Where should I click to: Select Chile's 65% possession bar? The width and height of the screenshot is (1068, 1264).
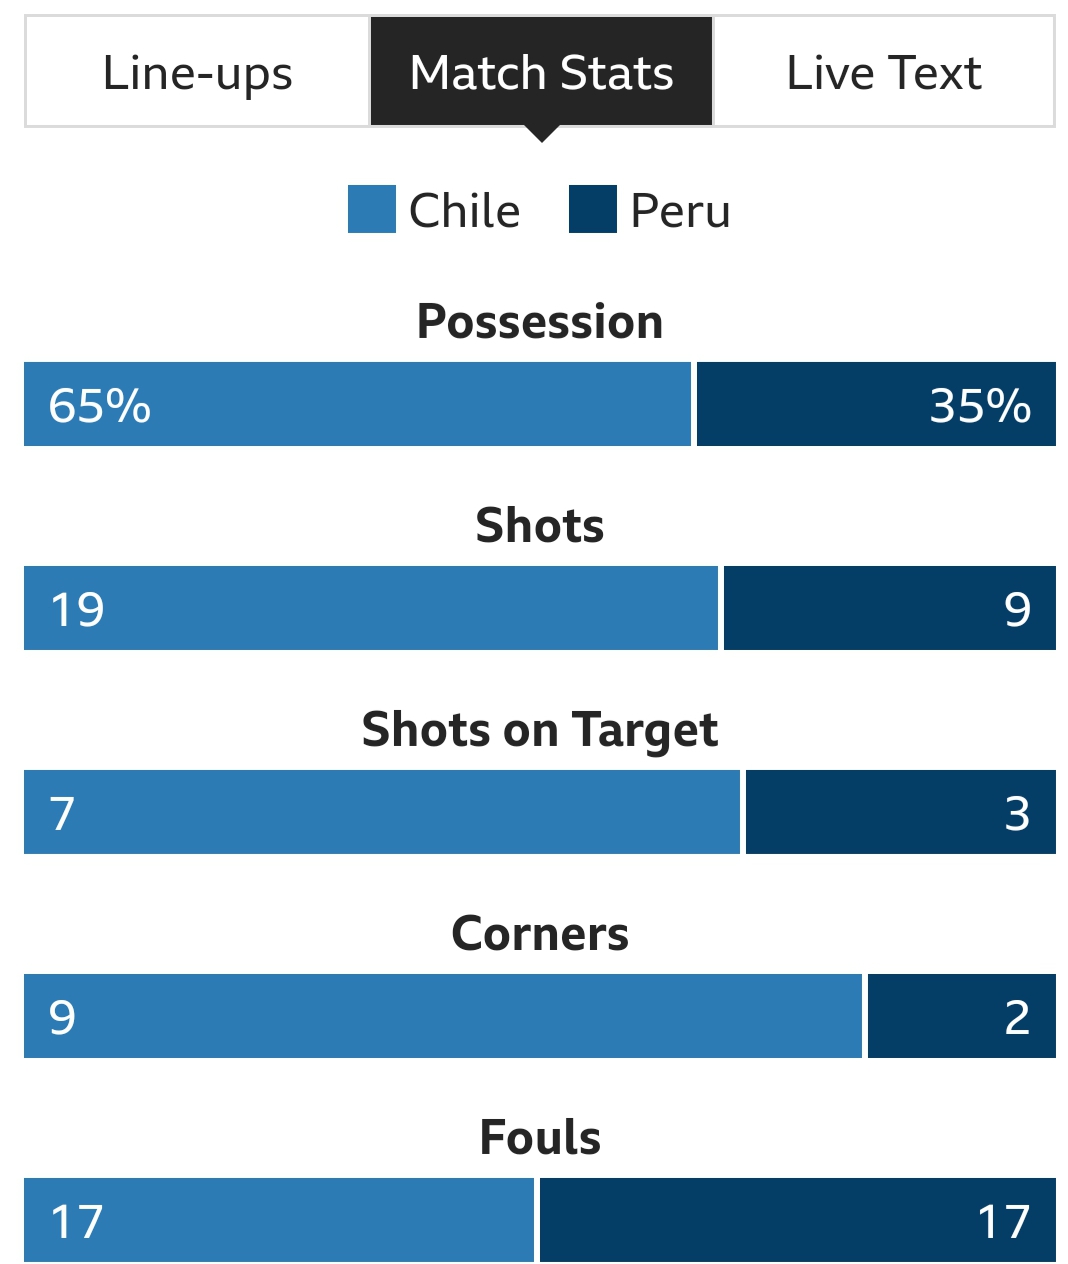tap(357, 404)
